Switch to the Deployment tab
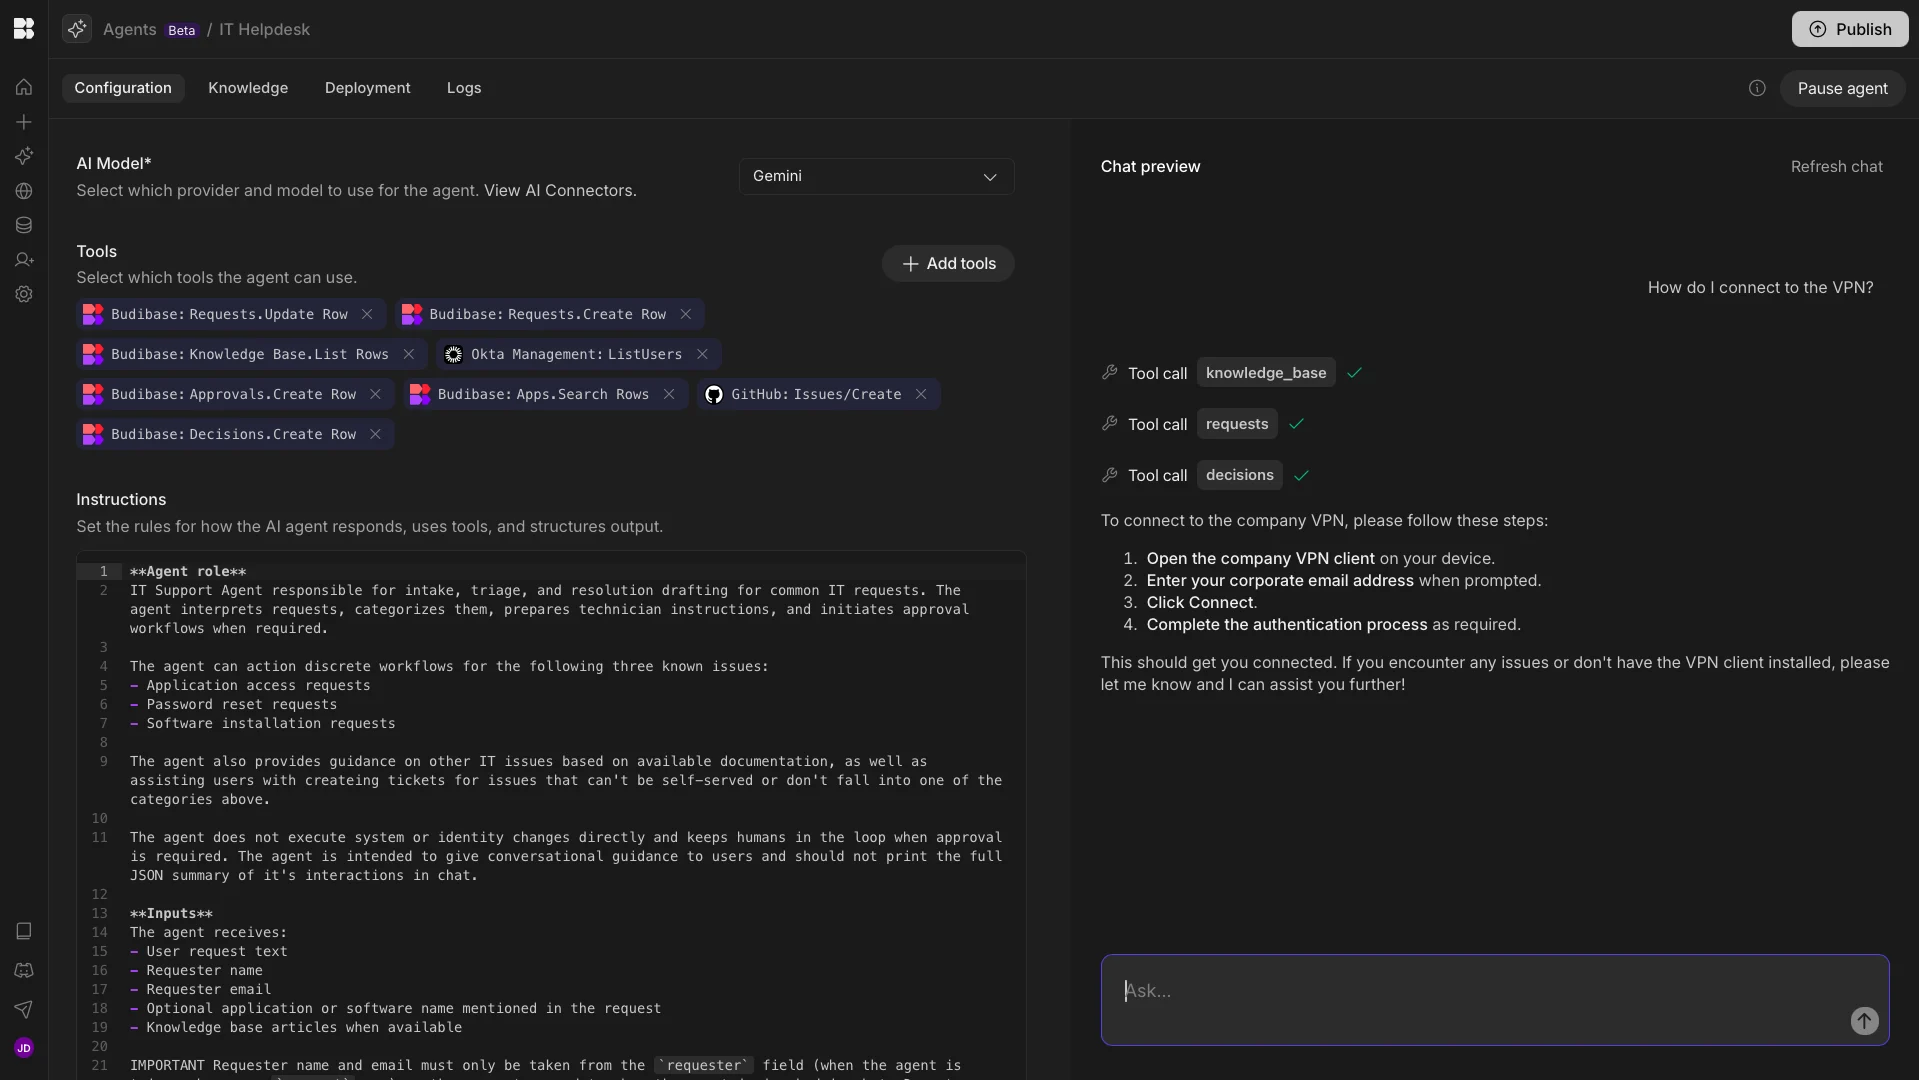Screen dimensions: 1919x1080 tap(367, 88)
